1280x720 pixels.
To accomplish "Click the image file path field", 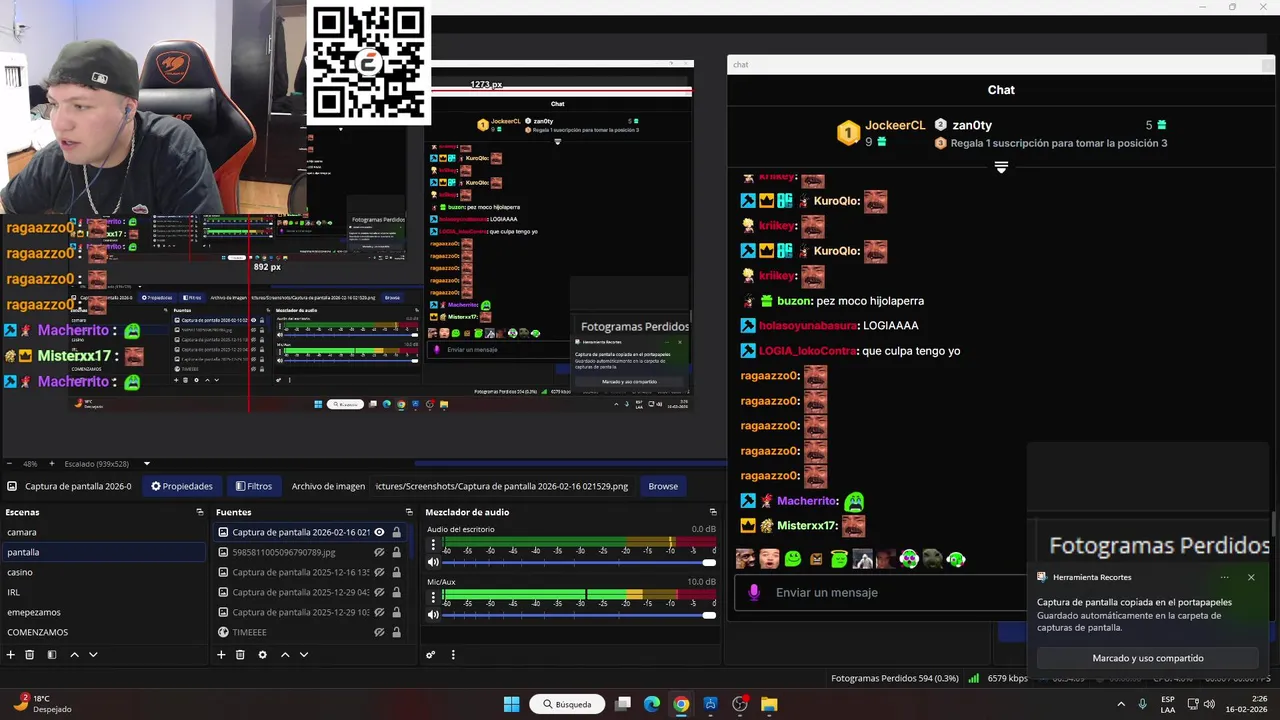I will click(x=502, y=486).
